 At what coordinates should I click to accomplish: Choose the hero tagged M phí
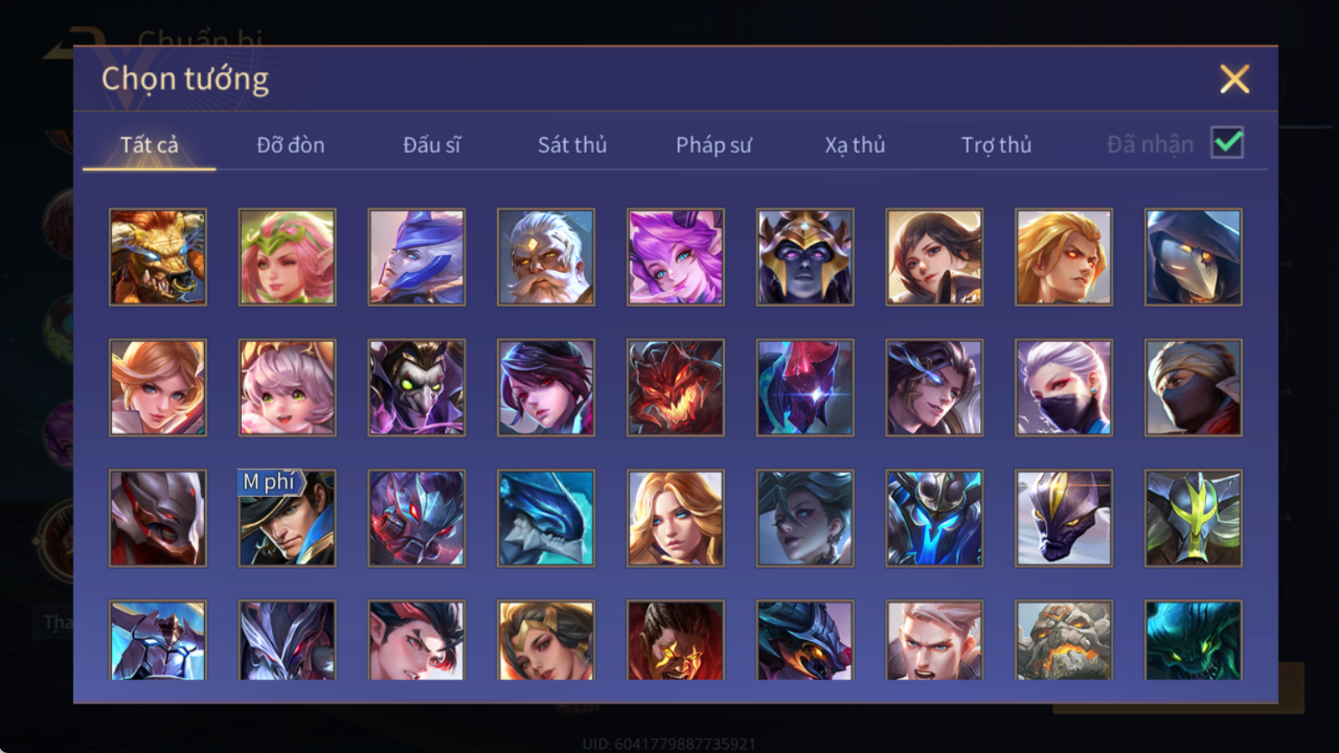[x=287, y=518]
